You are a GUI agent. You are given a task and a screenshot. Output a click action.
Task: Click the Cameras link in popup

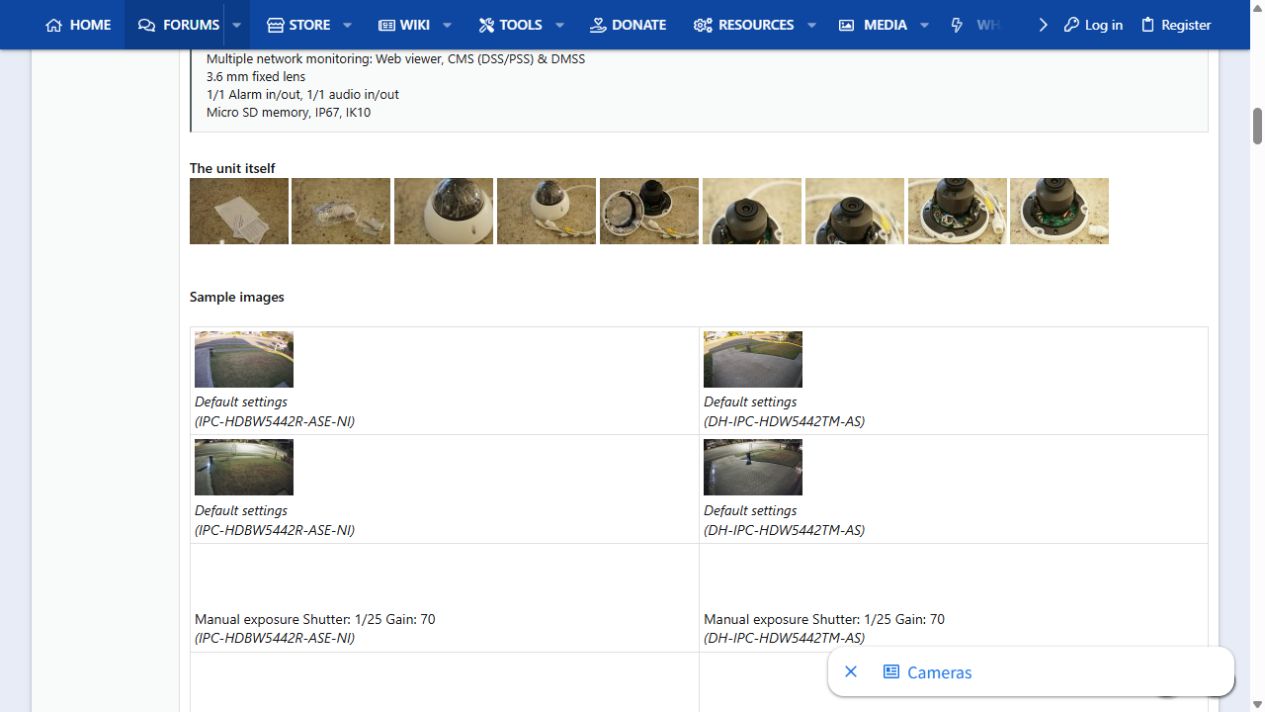[x=939, y=672]
